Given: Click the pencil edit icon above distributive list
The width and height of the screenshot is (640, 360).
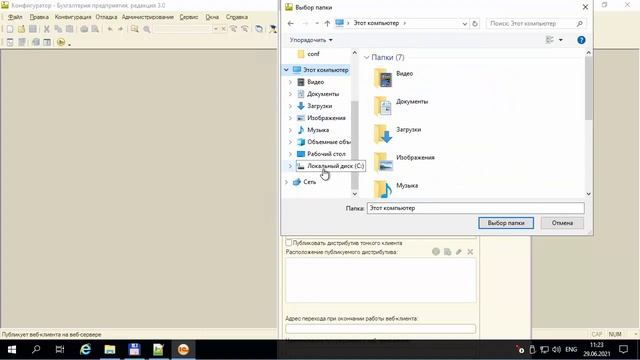Looking at the screenshot, I should 459,252.
